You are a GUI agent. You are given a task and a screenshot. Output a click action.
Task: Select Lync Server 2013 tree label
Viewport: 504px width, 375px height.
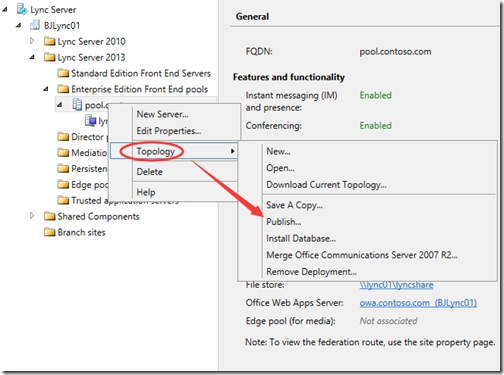tap(91, 57)
